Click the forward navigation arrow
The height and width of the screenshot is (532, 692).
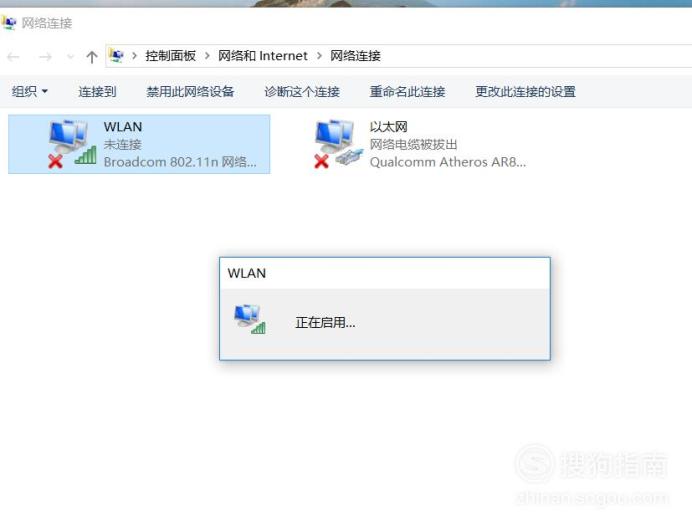coord(45,57)
